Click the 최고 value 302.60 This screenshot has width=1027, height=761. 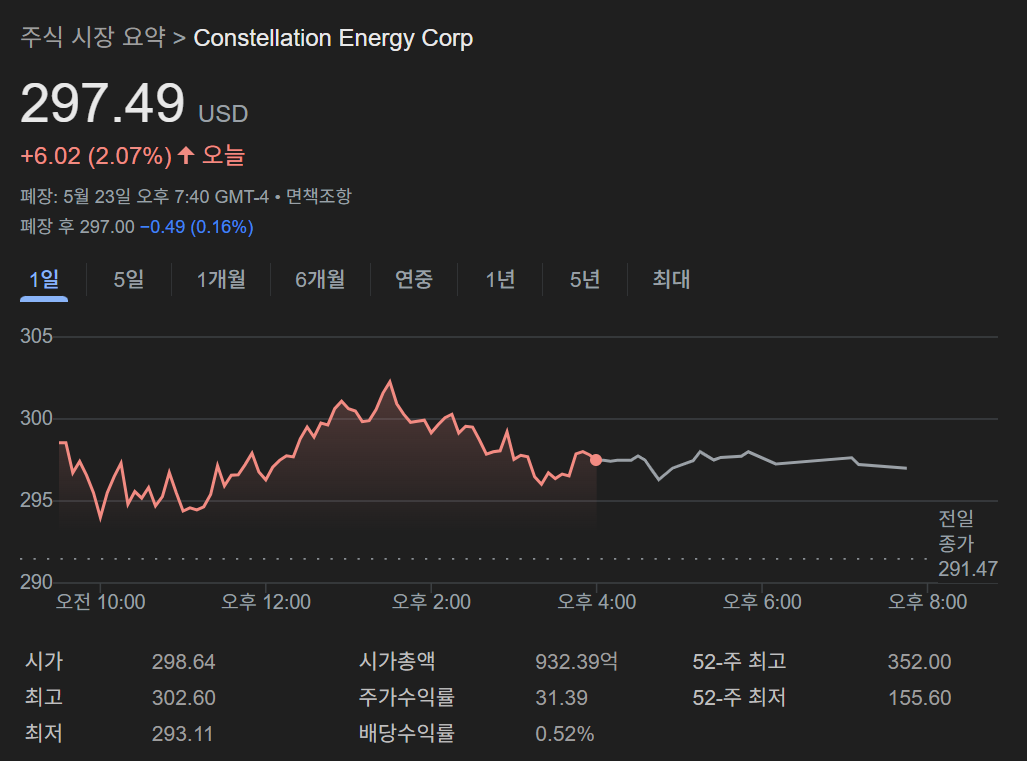183,698
